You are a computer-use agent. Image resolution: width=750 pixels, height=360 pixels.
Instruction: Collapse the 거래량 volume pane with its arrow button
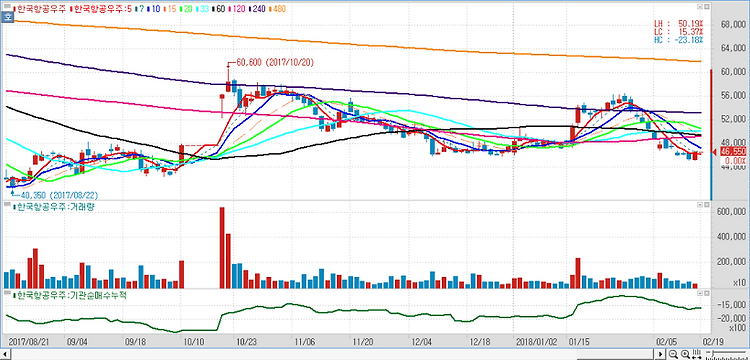[x=699, y=204]
